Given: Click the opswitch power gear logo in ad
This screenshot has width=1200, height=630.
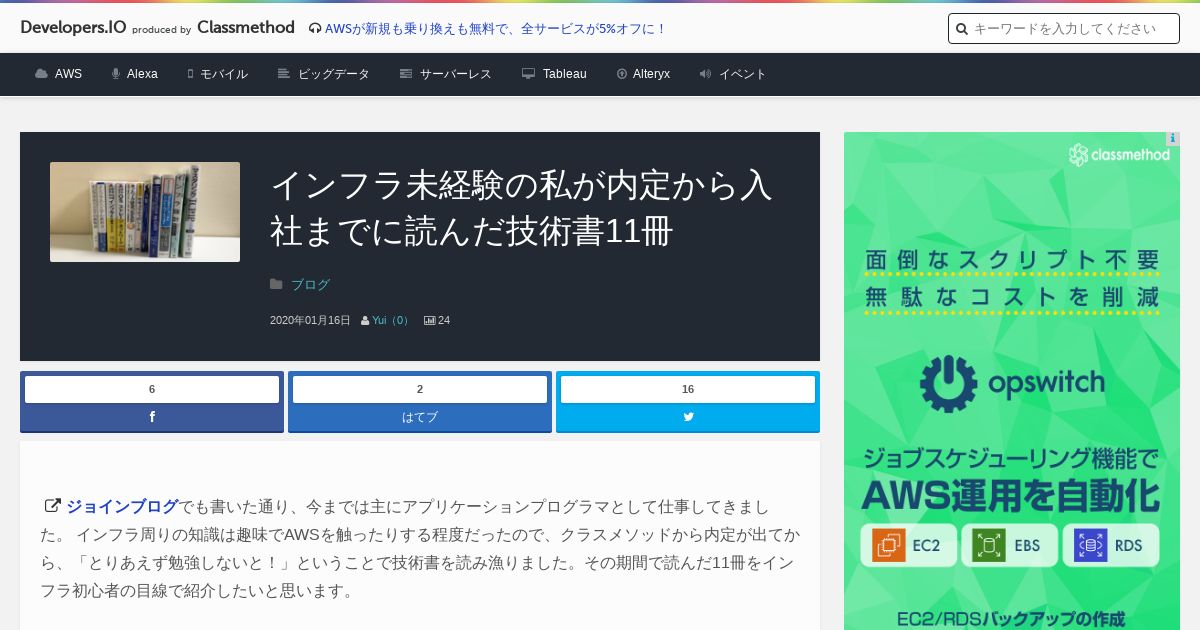Looking at the screenshot, I should pyautogui.click(x=948, y=383).
